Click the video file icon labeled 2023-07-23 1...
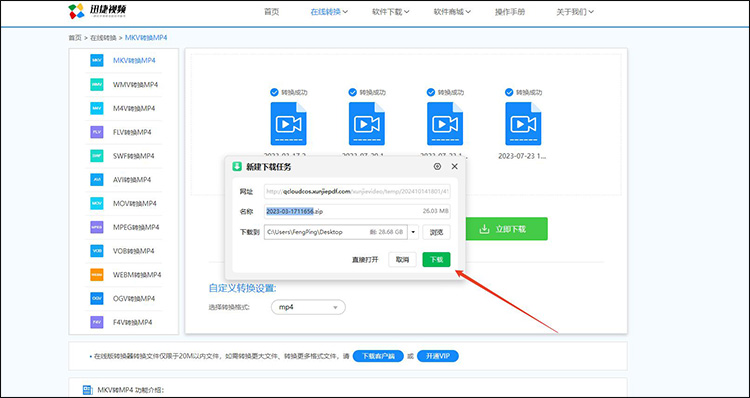Viewport: 750px width, 398px height. pos(523,123)
